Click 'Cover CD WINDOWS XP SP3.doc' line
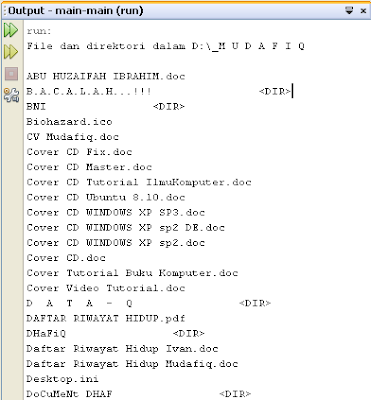The height and width of the screenshot is (400, 371). coord(116,212)
